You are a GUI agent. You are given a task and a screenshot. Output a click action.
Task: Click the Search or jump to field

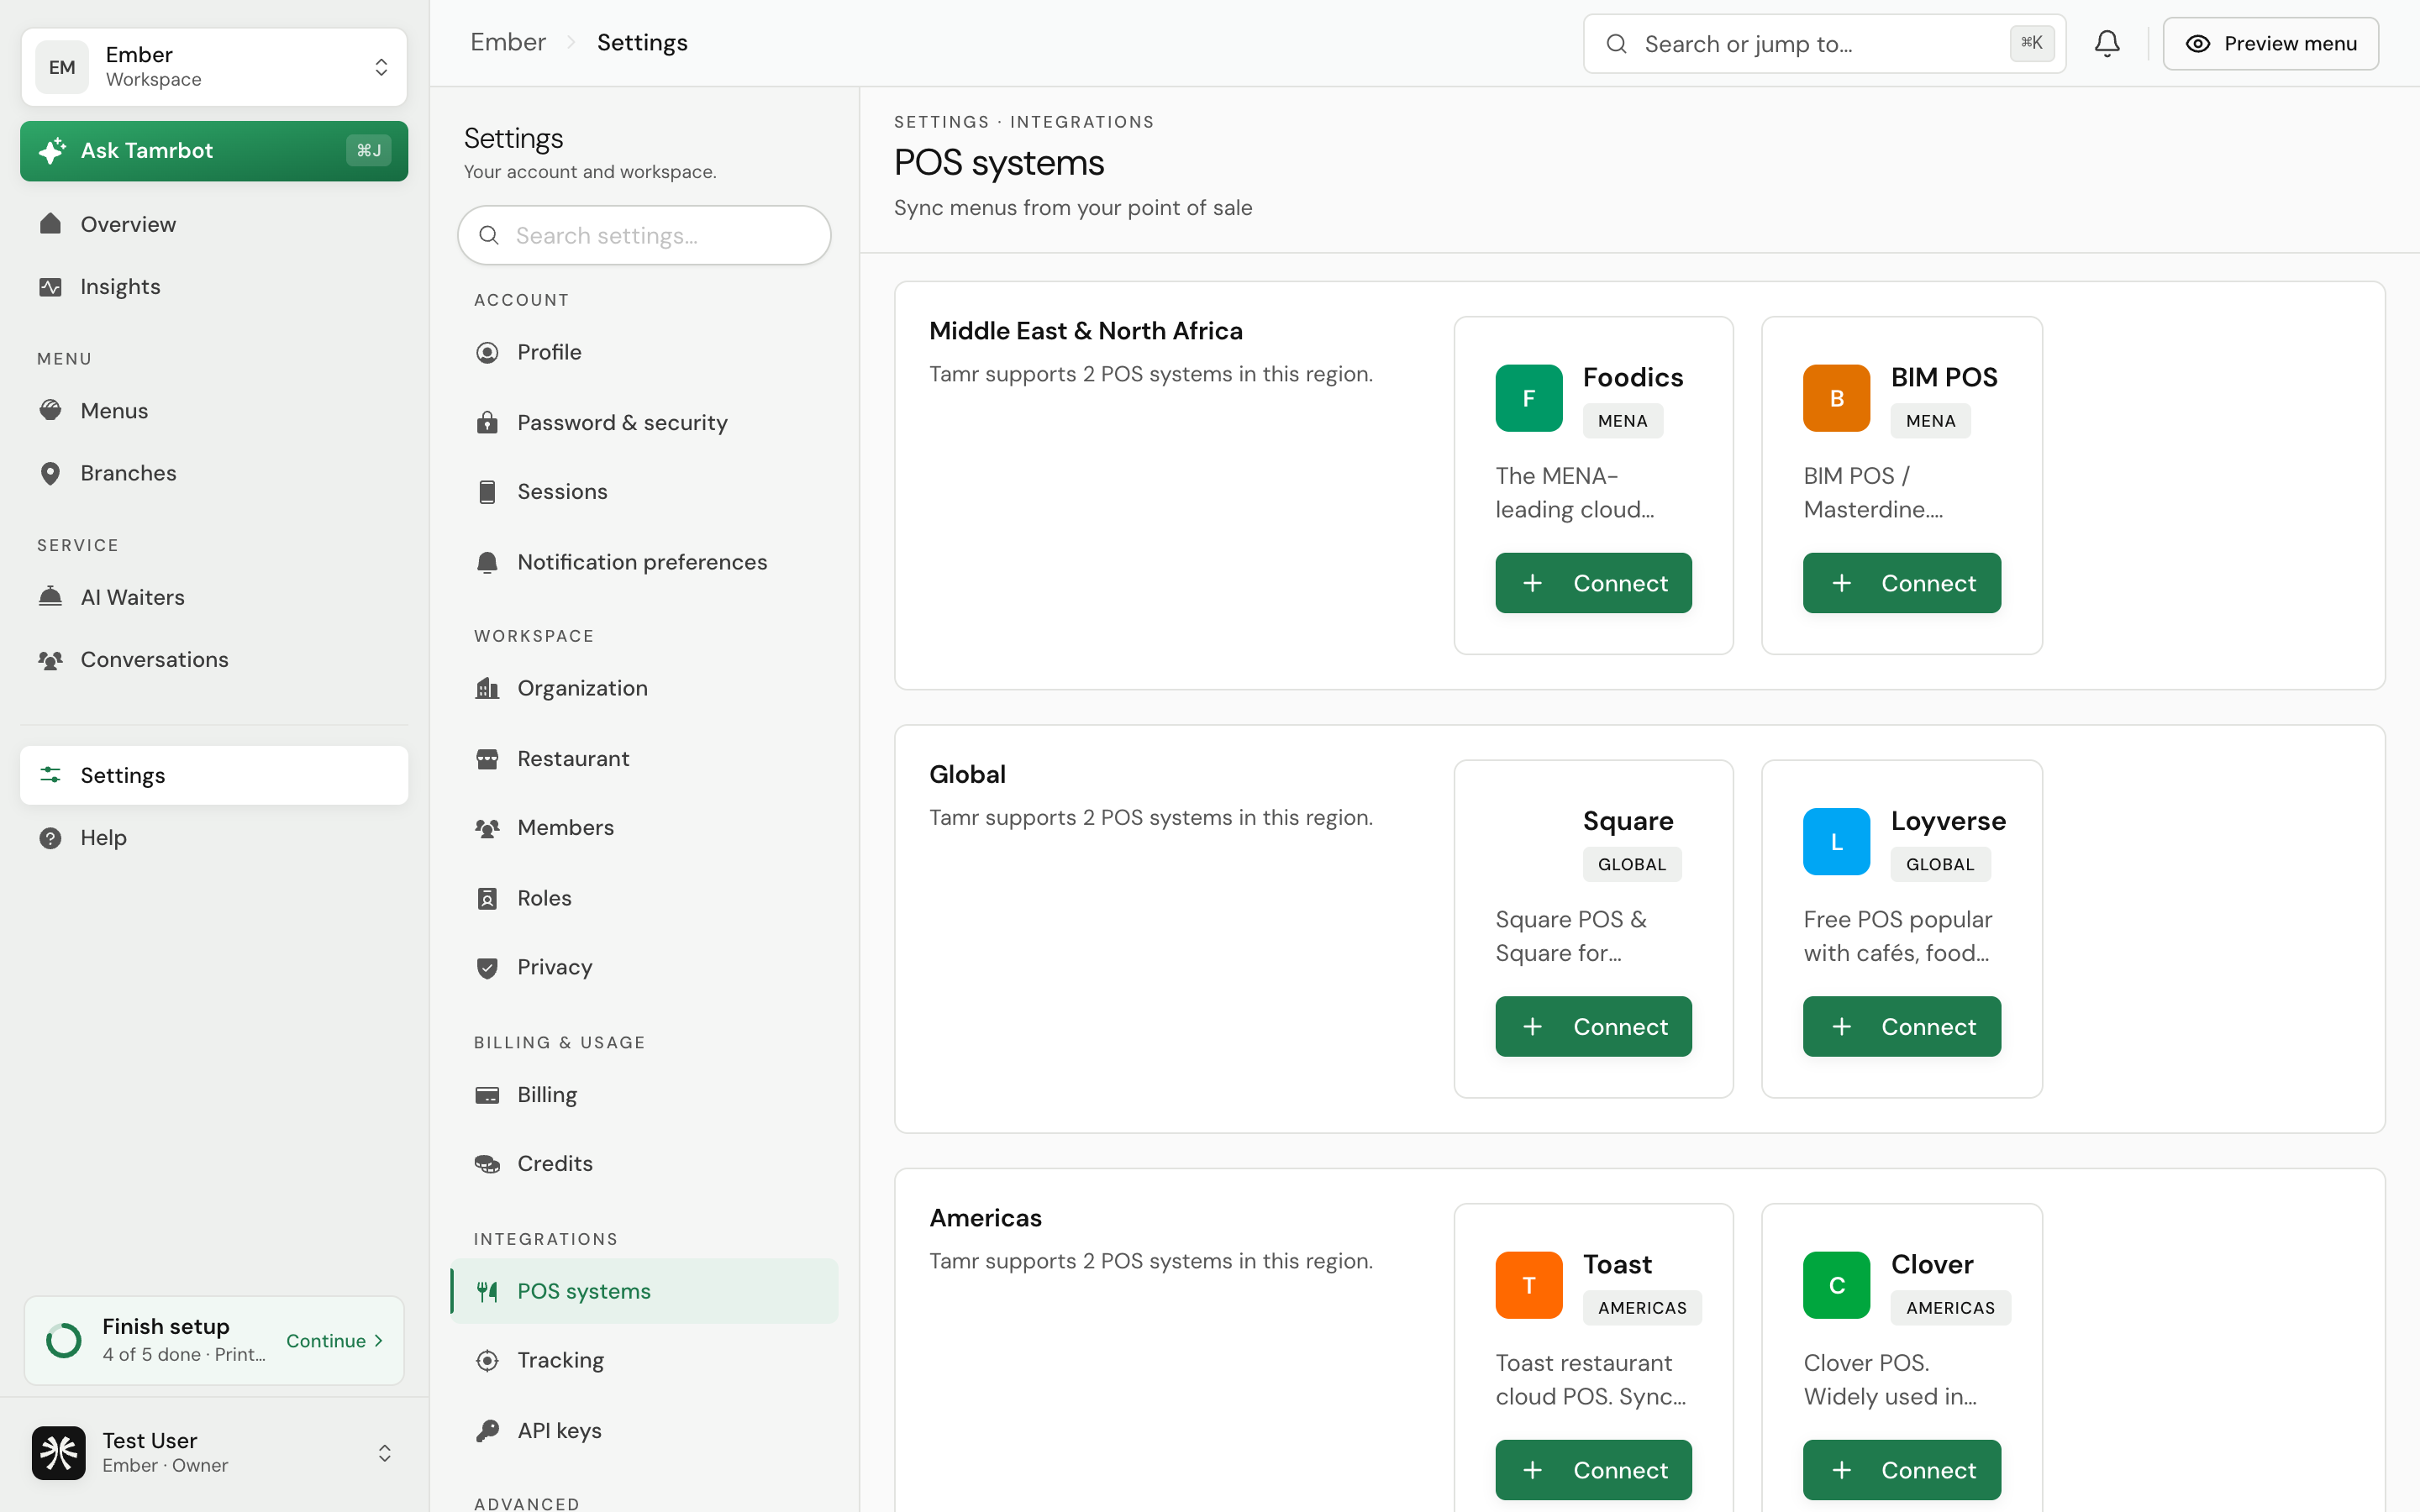1824,44
